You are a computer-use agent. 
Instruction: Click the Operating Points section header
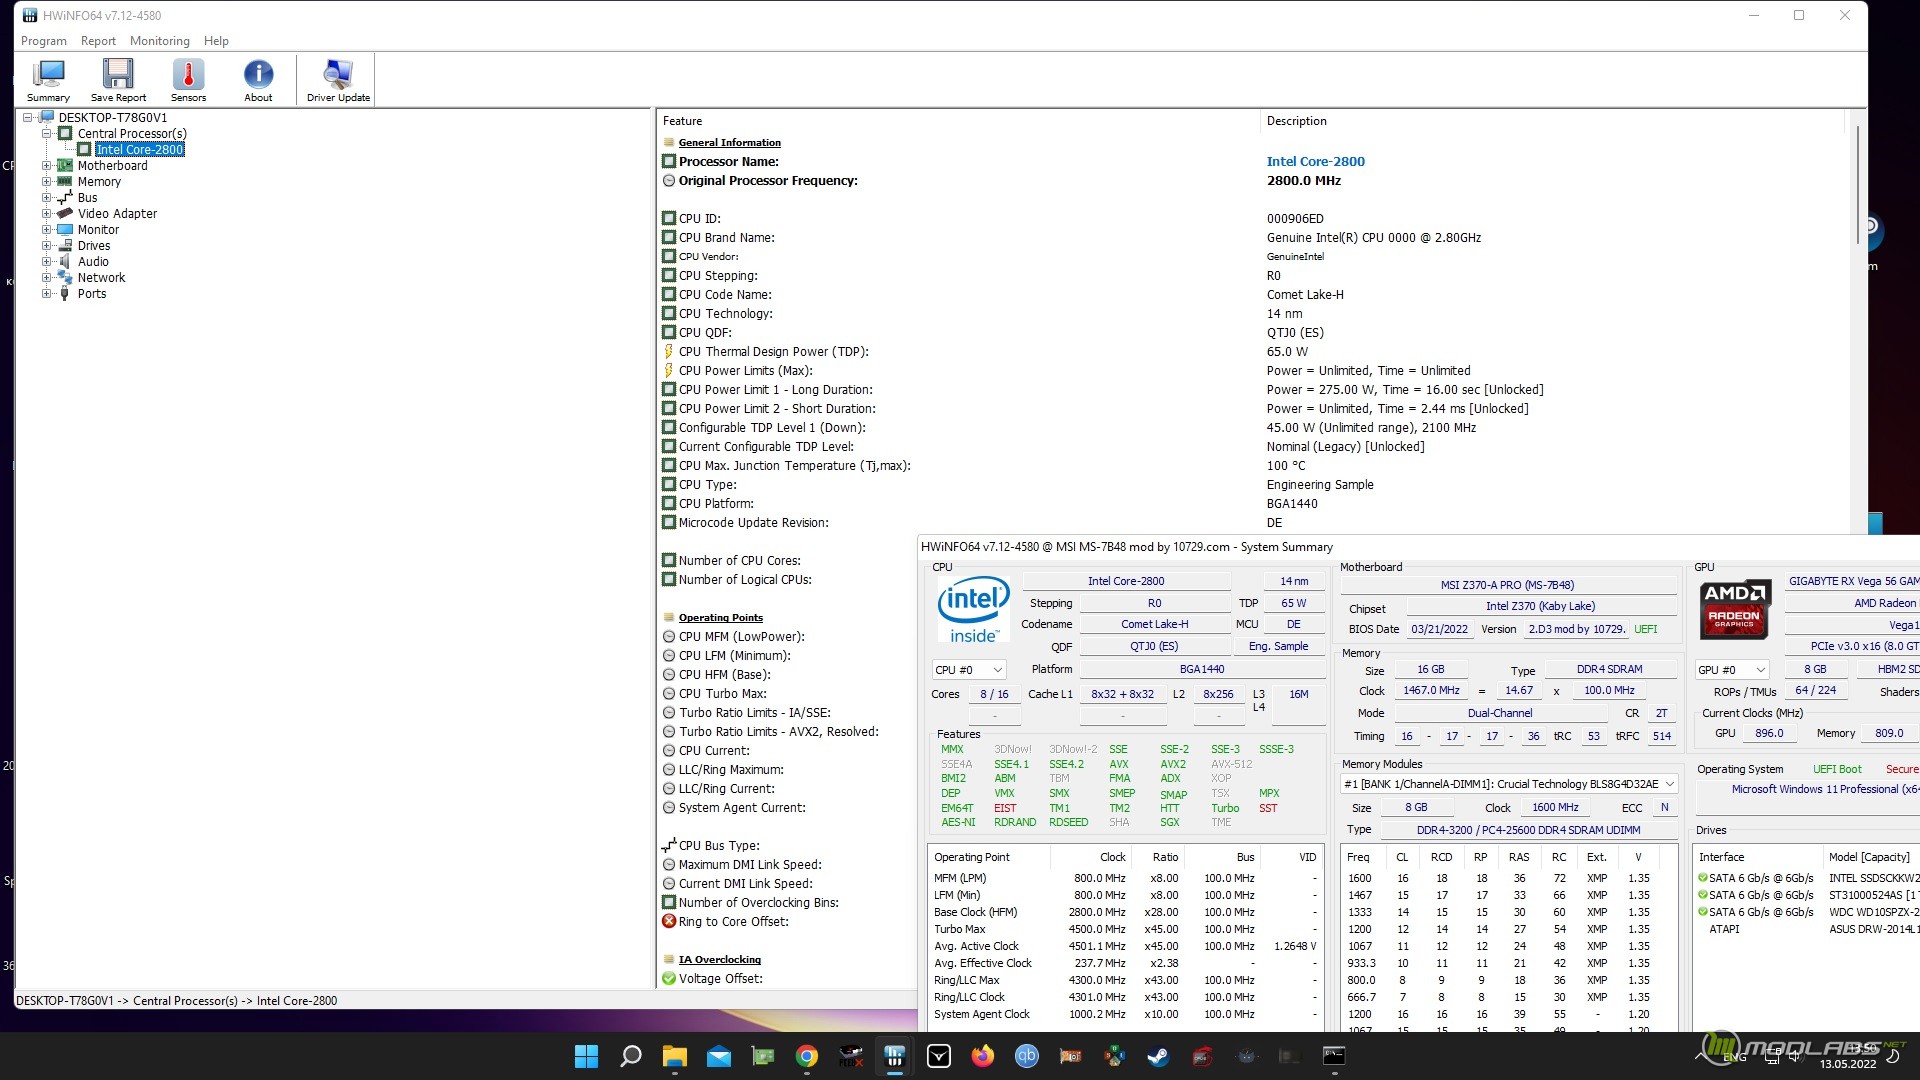(x=720, y=617)
